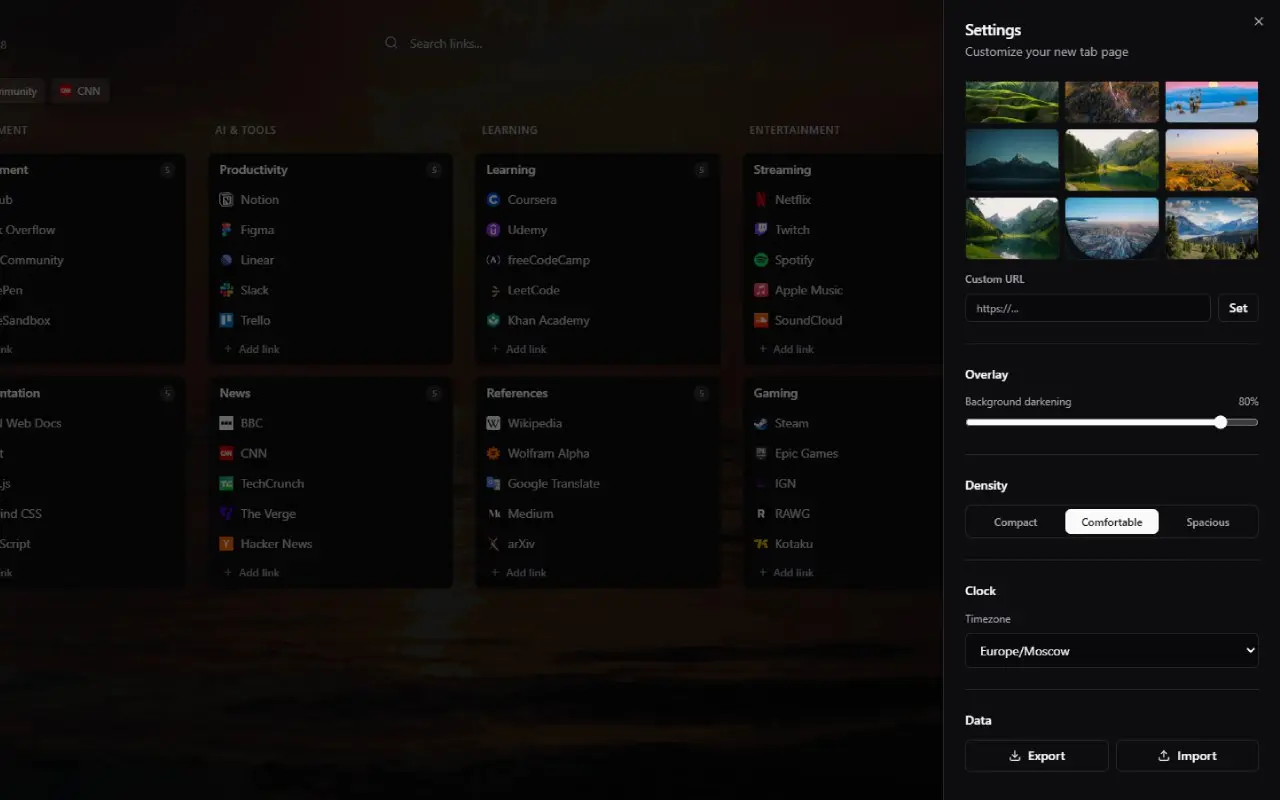Click the Google Translate icon

493,483
